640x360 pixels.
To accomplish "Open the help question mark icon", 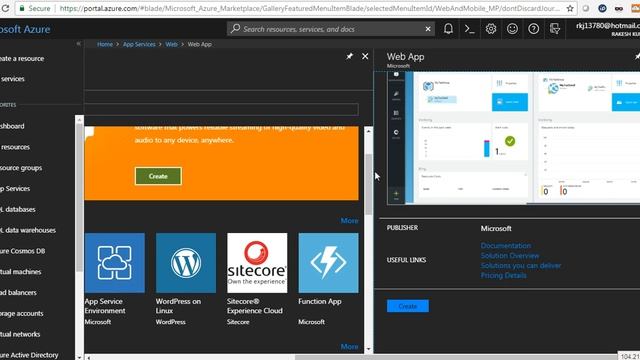I will tap(533, 29).
